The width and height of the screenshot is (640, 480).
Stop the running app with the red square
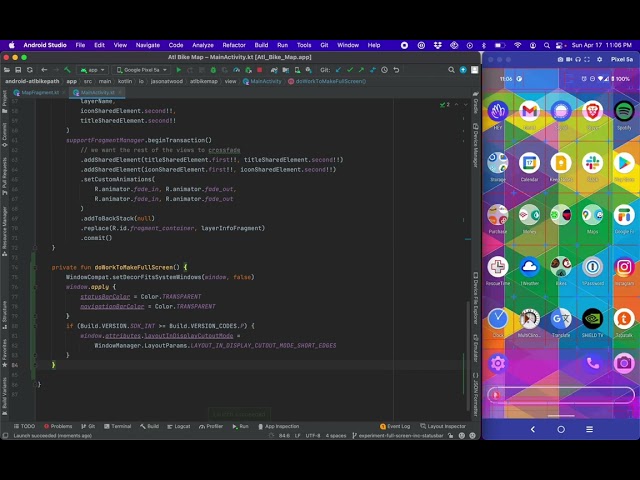click(259, 70)
